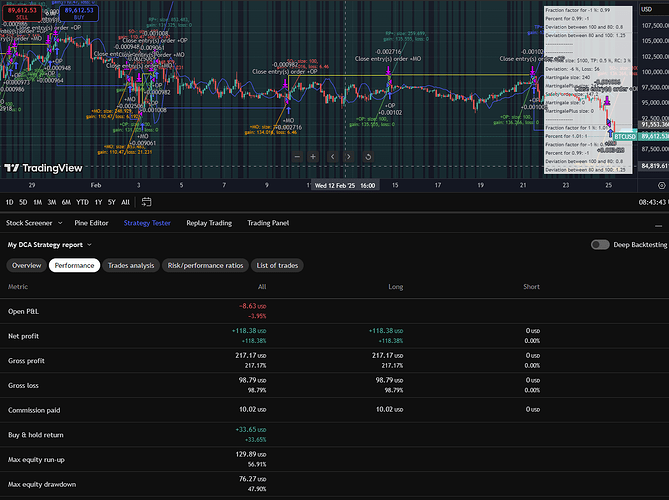This screenshot has height=500, width=669.
Task: Click the Metric column header
Action: (x=18, y=287)
